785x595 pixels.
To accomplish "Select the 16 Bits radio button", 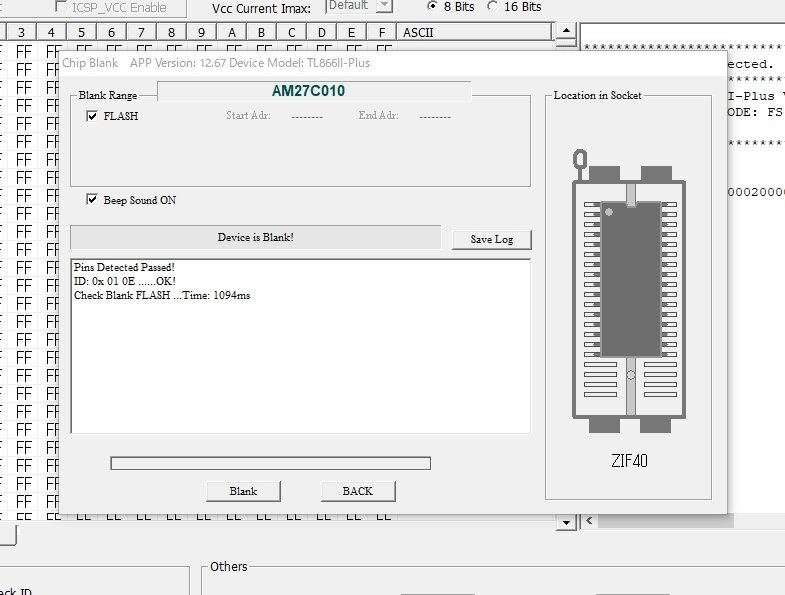I will (492, 6).
